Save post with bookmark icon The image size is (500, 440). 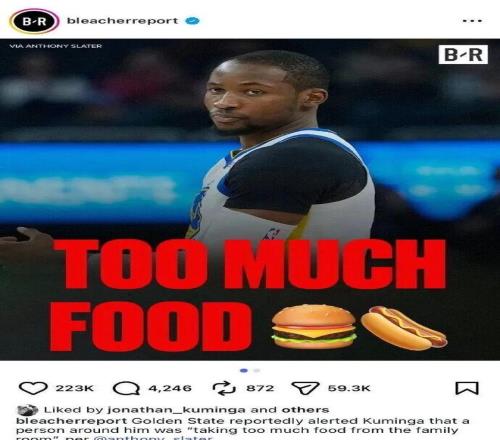[x=467, y=388]
